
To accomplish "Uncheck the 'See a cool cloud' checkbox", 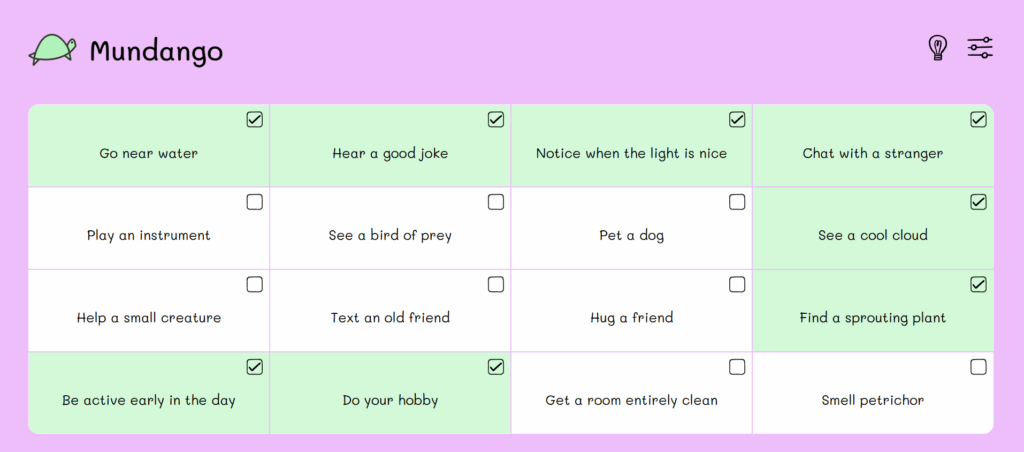I will click(978, 202).
